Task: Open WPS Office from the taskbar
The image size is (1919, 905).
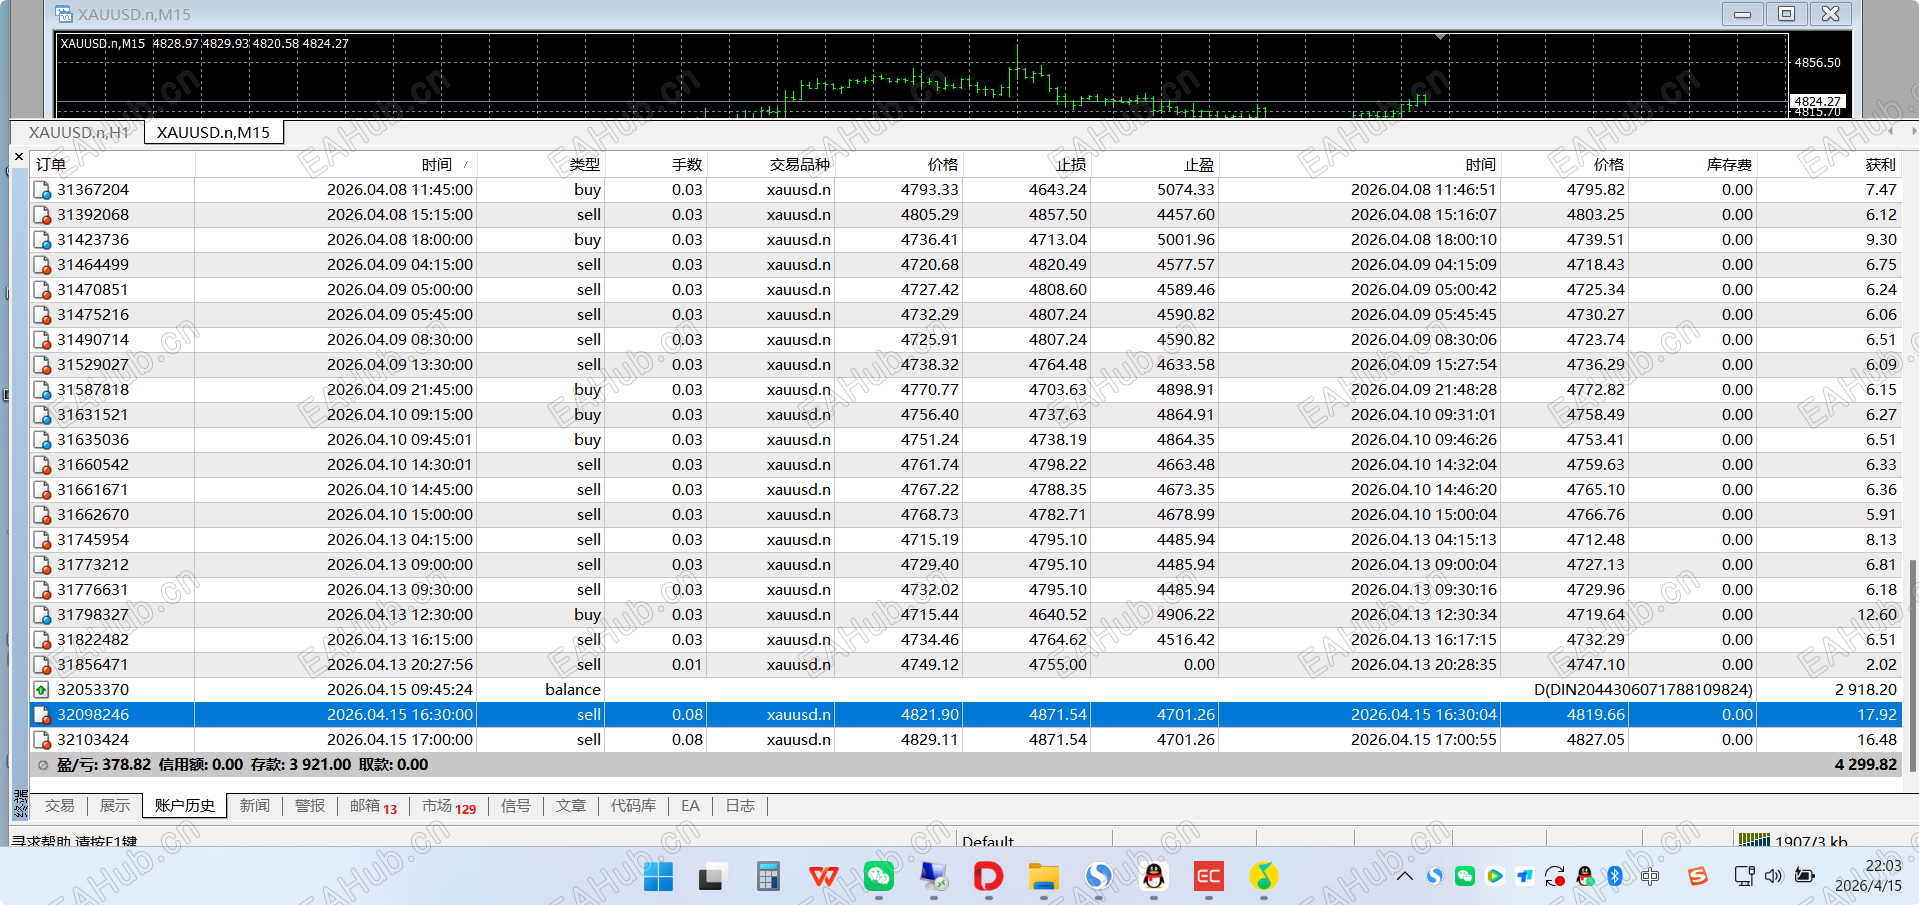Action: 823,877
